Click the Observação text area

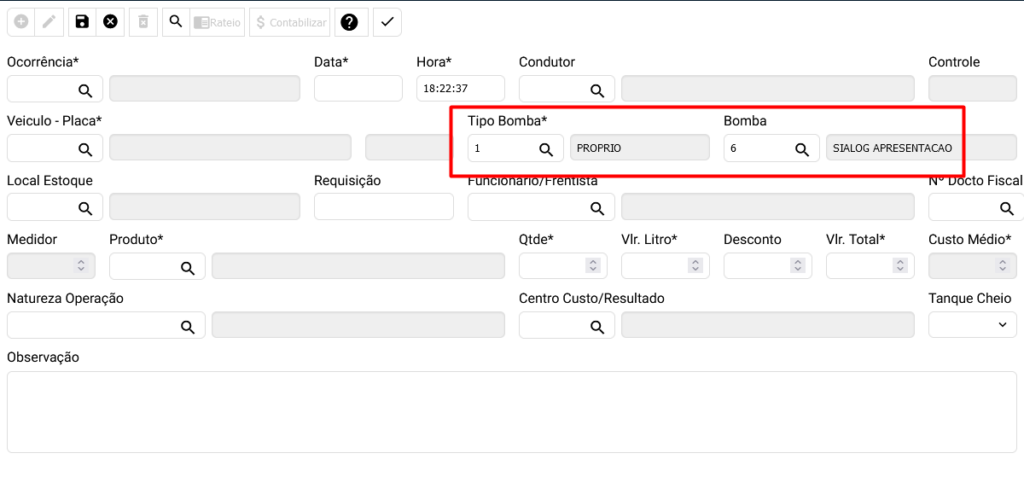[511, 411]
